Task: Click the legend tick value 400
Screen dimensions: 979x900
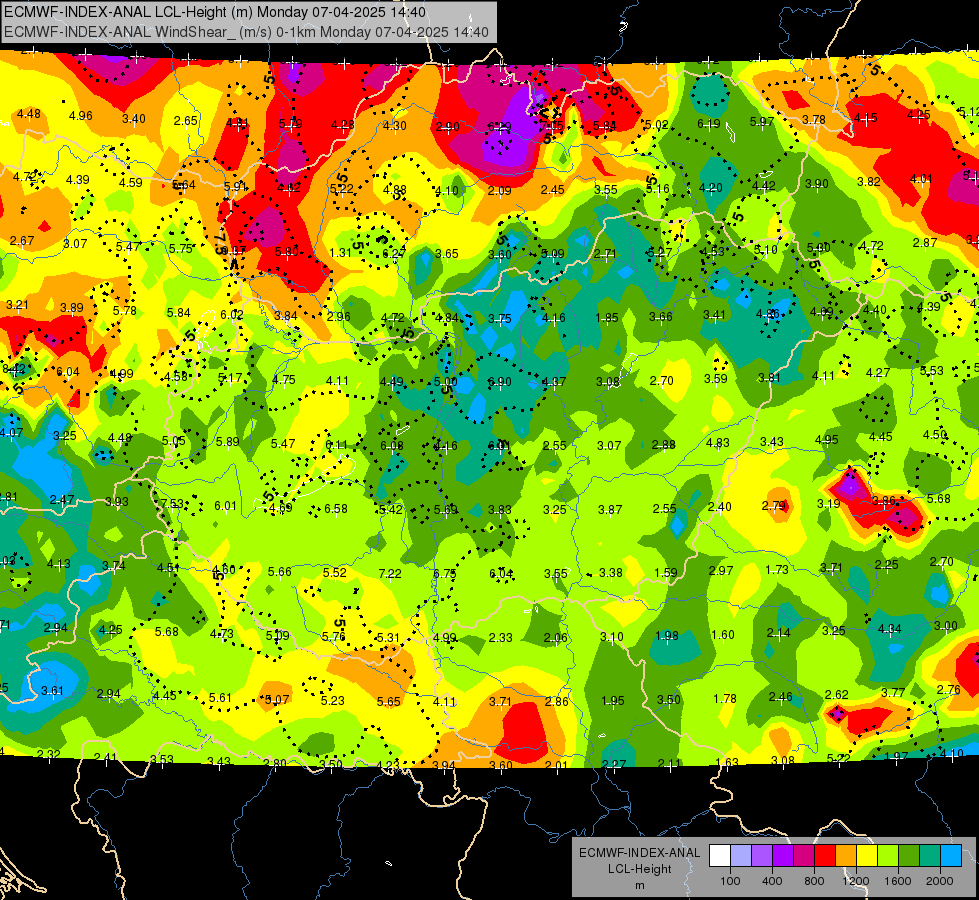Action: pyautogui.click(x=772, y=881)
